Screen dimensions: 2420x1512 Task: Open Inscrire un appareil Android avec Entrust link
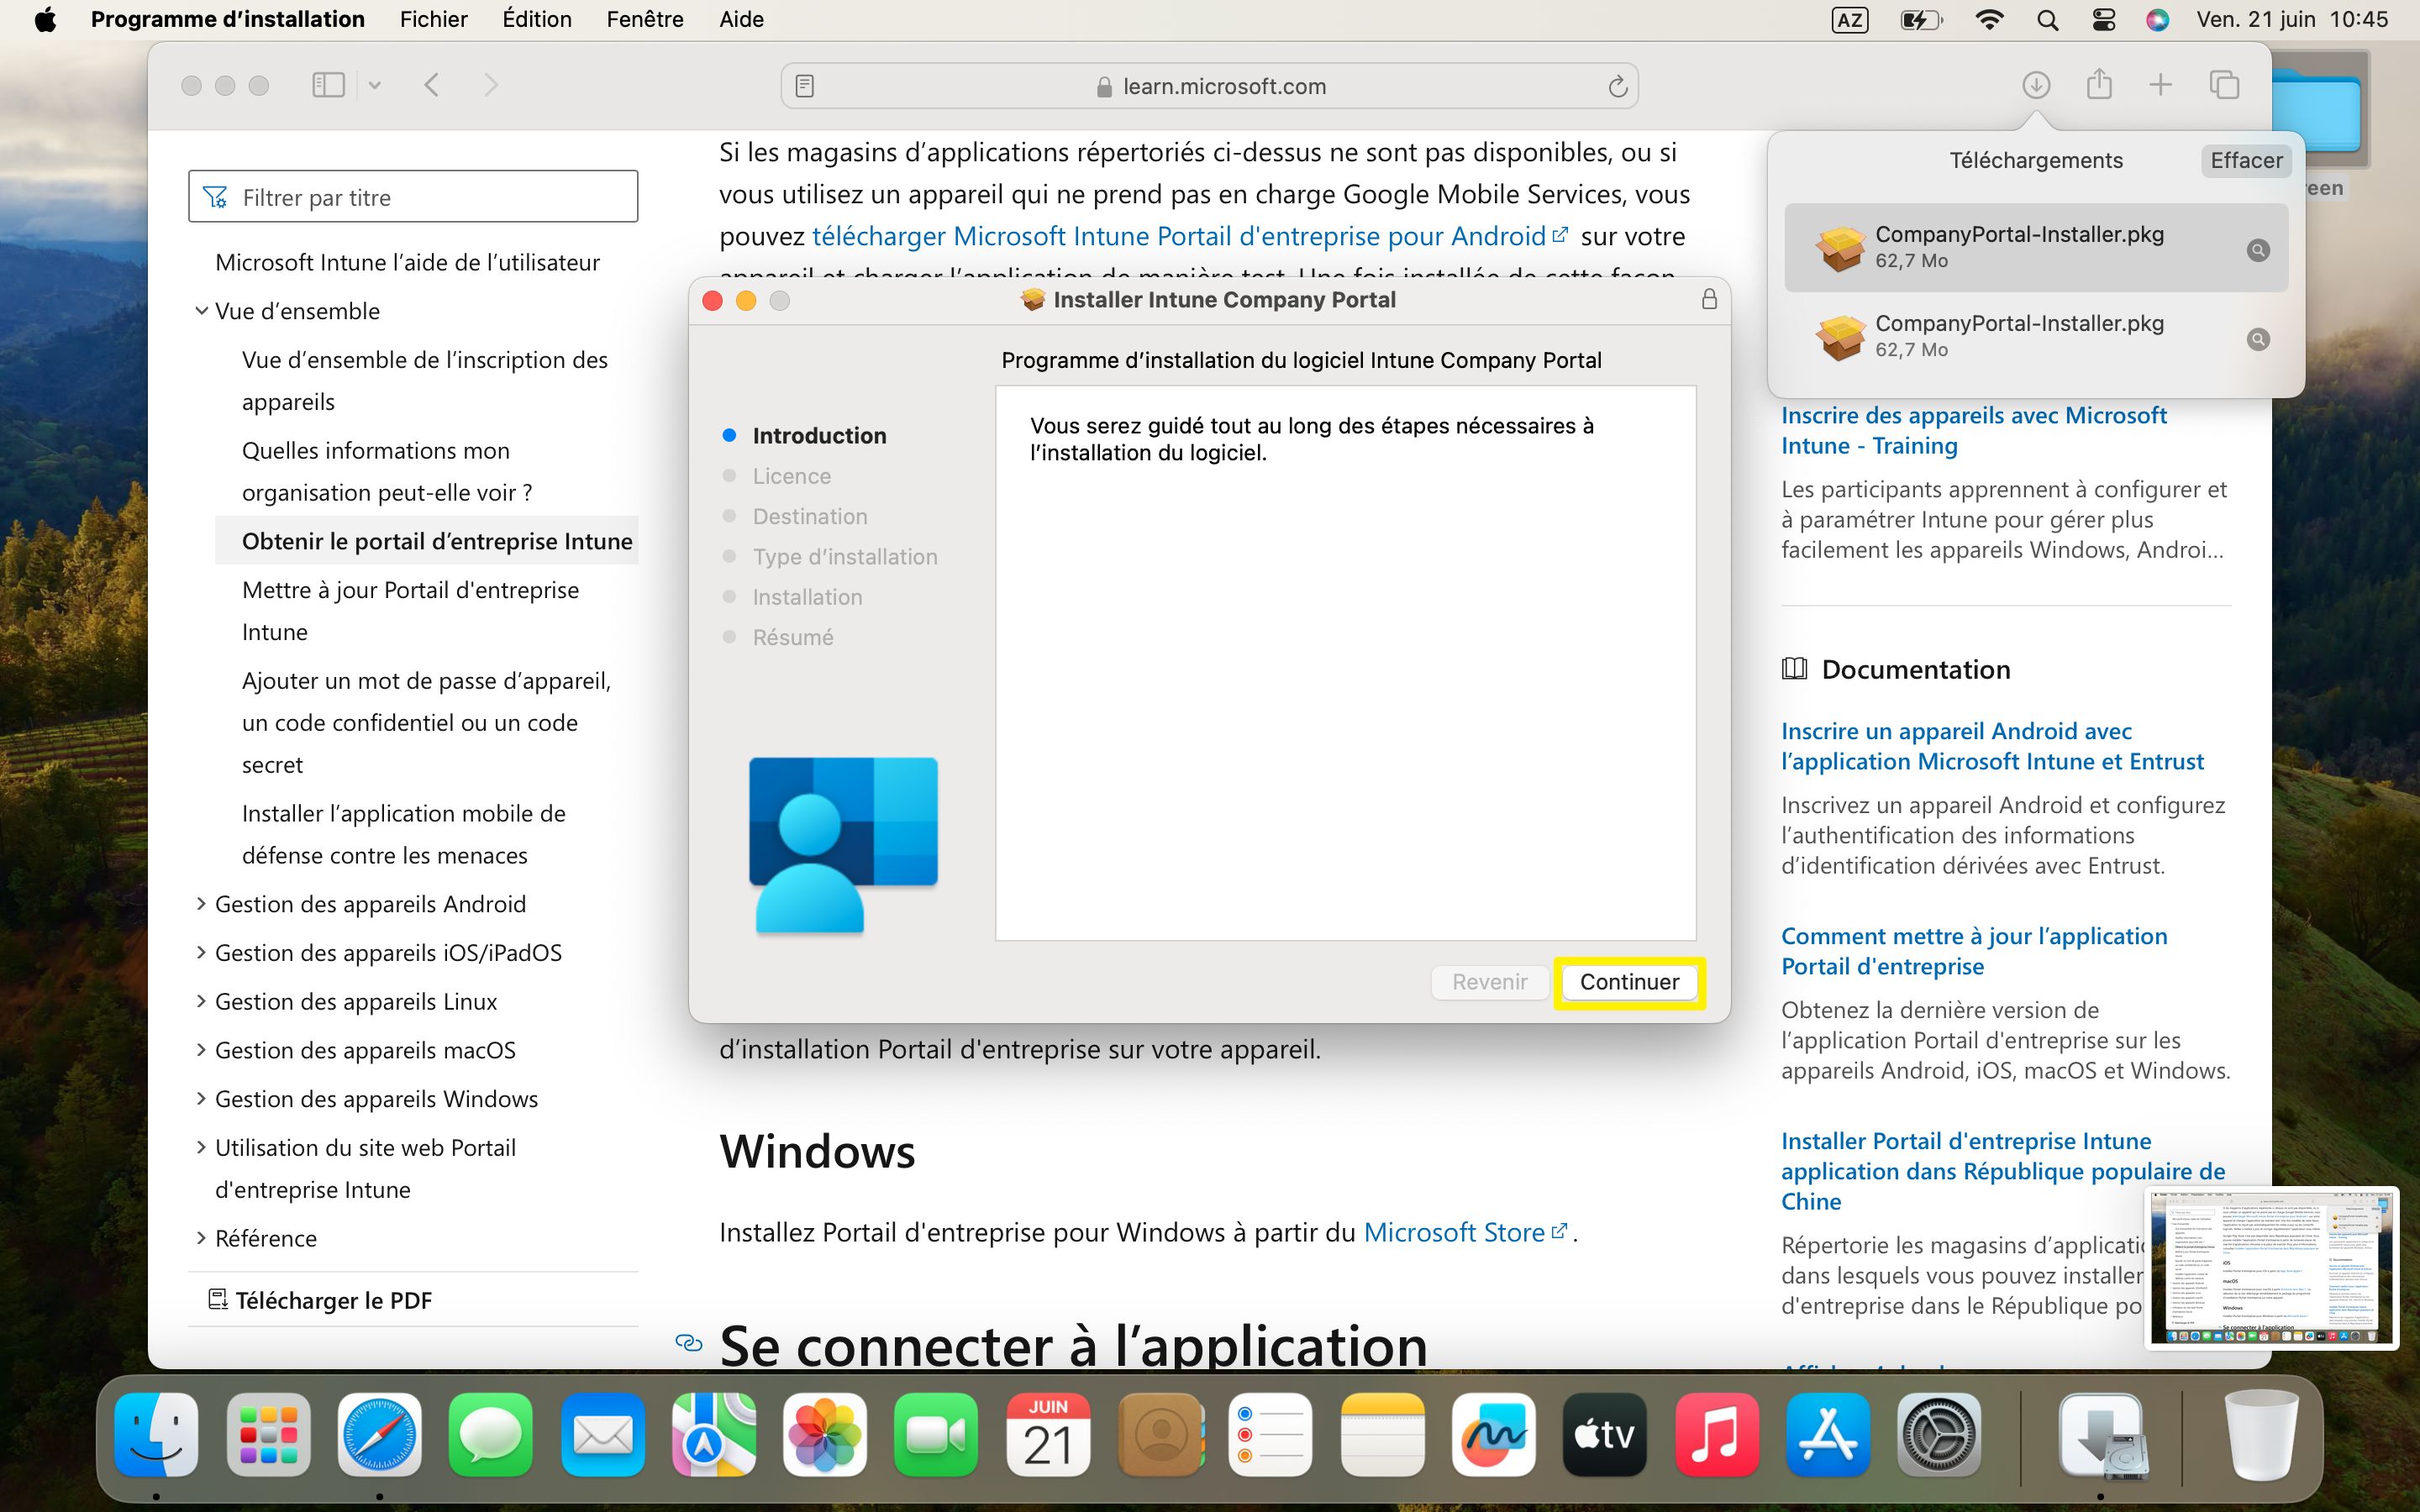[1992, 746]
